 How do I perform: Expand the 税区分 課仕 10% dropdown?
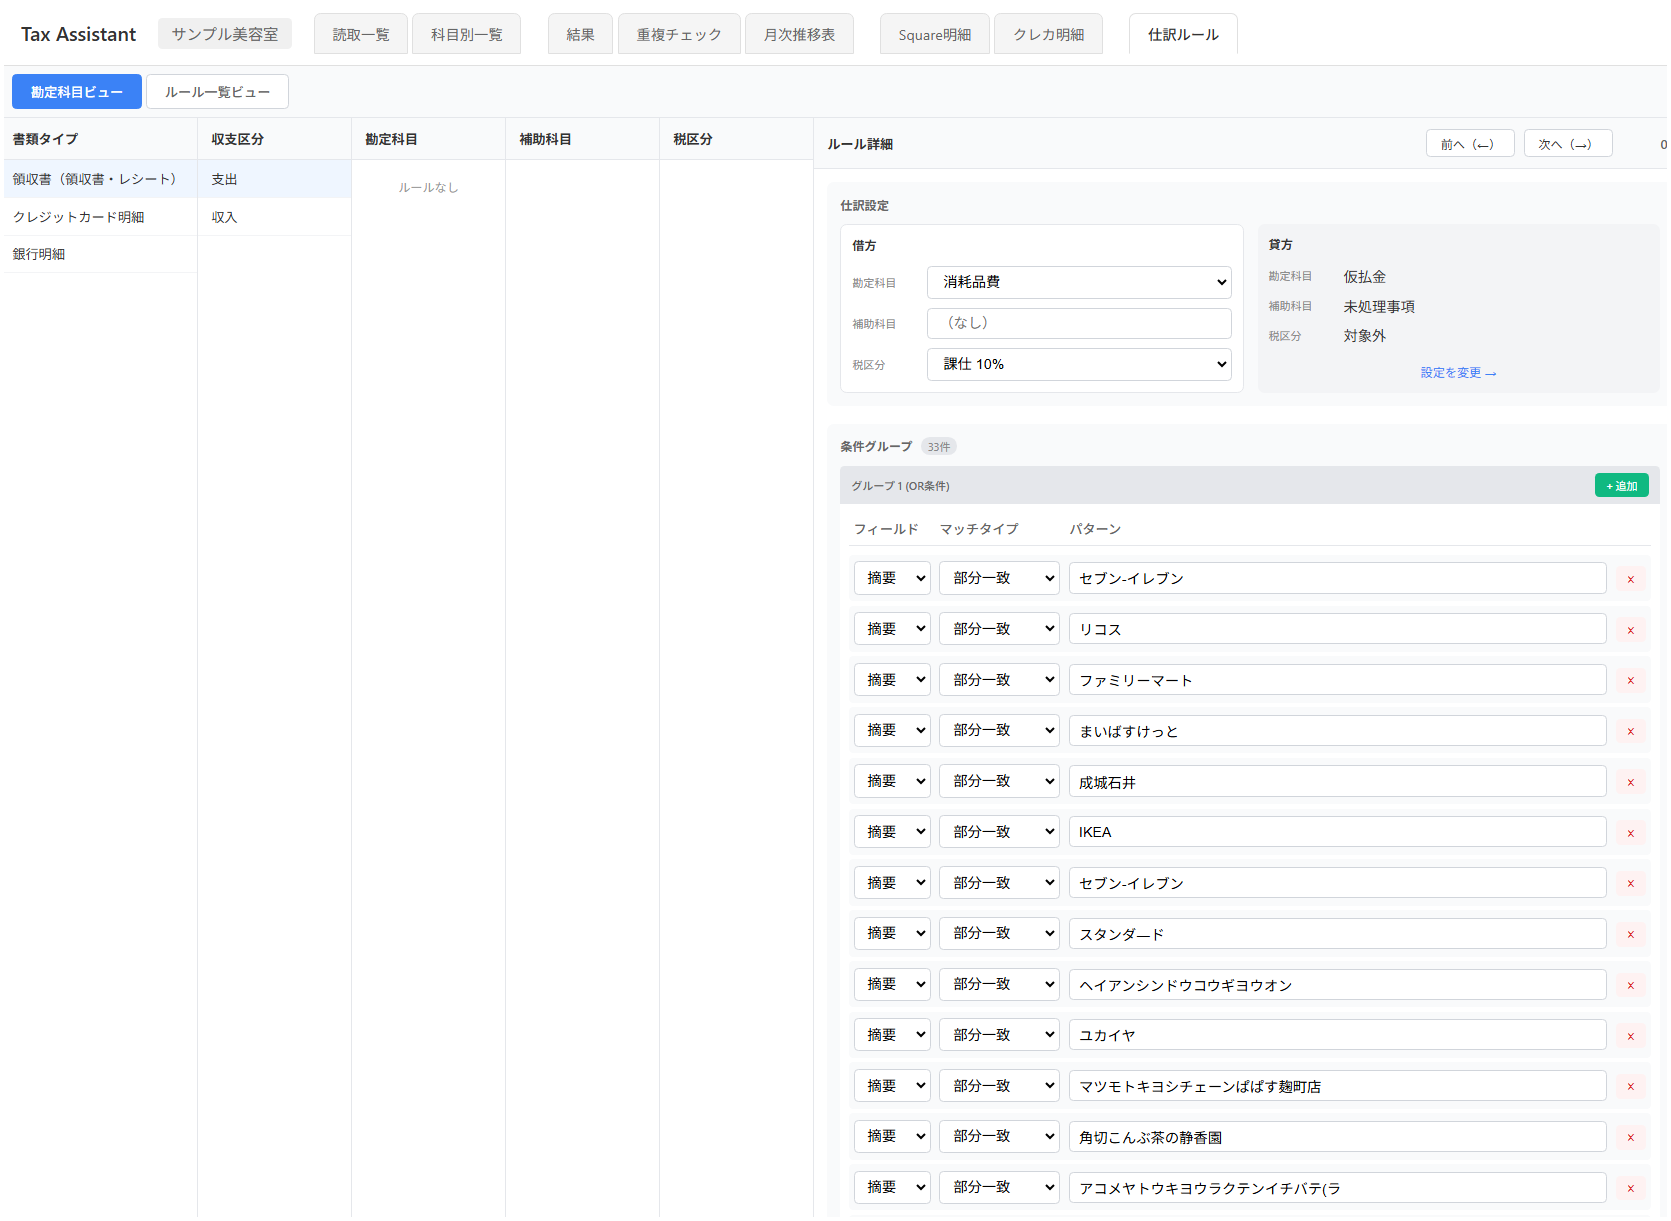click(x=1079, y=364)
